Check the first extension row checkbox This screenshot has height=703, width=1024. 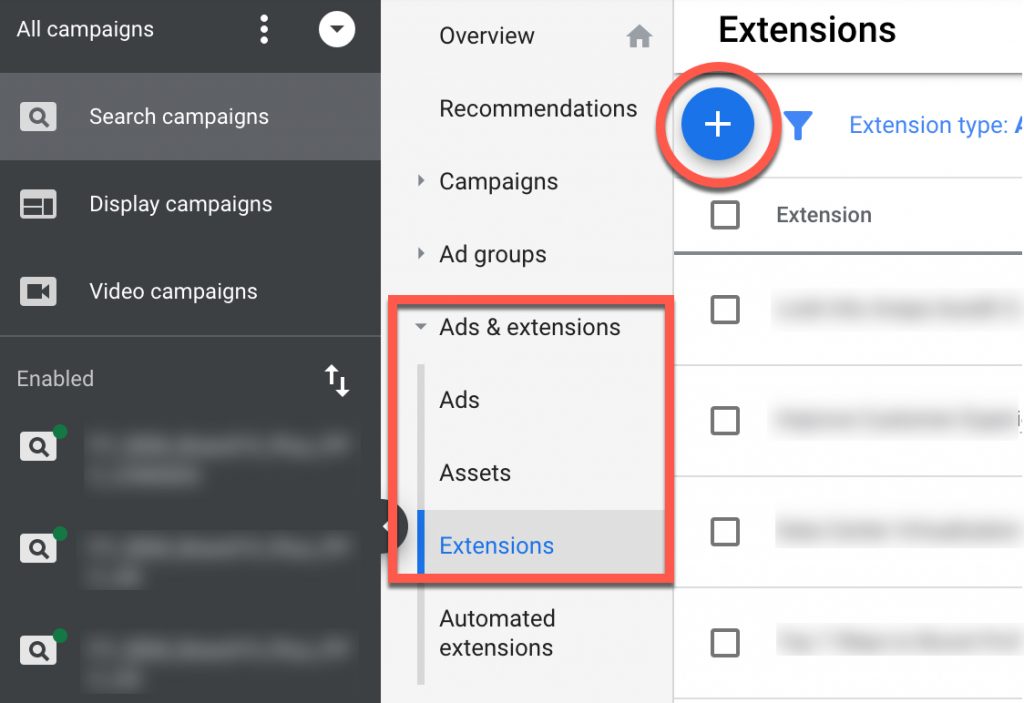tap(725, 310)
